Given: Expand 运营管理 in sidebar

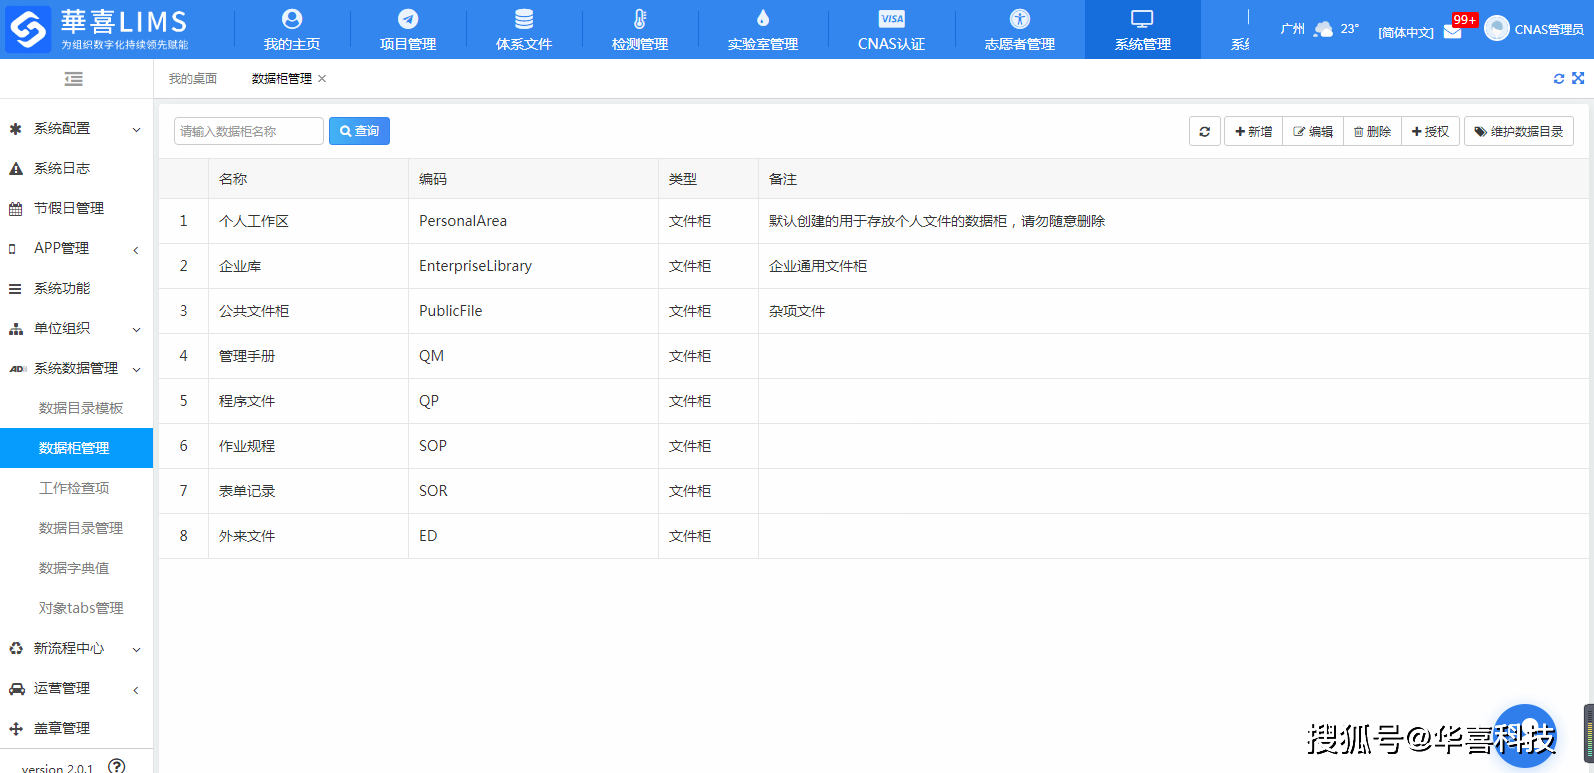Looking at the screenshot, I should (76, 688).
